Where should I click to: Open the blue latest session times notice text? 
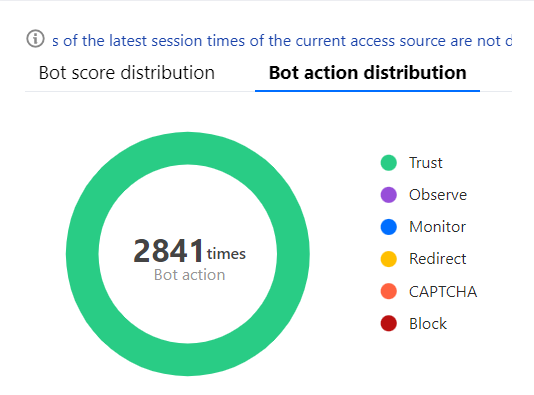(282, 41)
